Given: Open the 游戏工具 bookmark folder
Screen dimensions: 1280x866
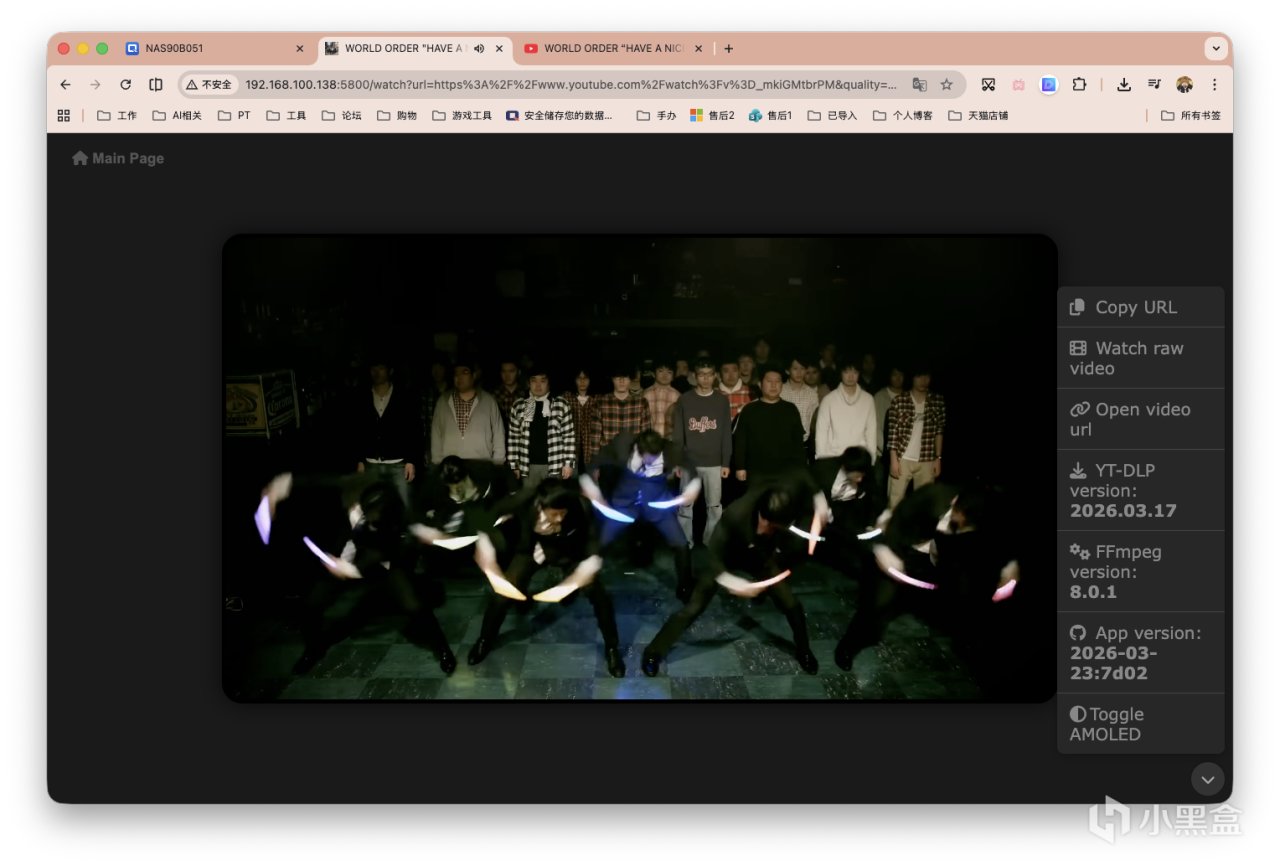Looking at the screenshot, I should point(462,115).
